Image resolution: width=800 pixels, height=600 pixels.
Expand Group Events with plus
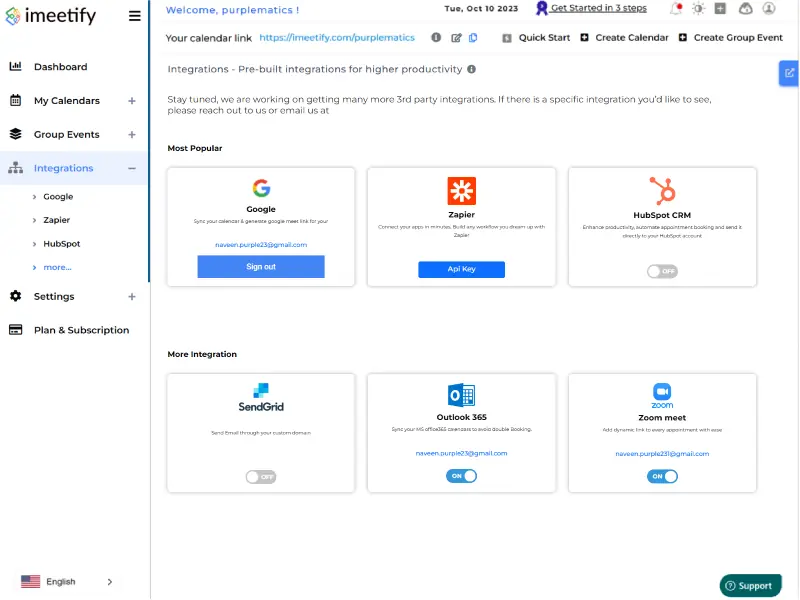132,135
